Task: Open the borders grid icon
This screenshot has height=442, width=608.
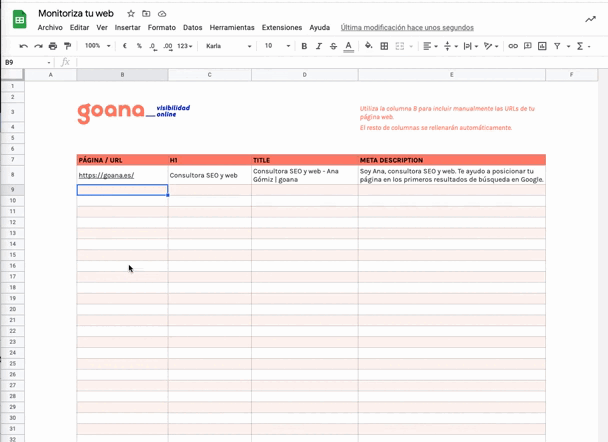Action: 384,46
